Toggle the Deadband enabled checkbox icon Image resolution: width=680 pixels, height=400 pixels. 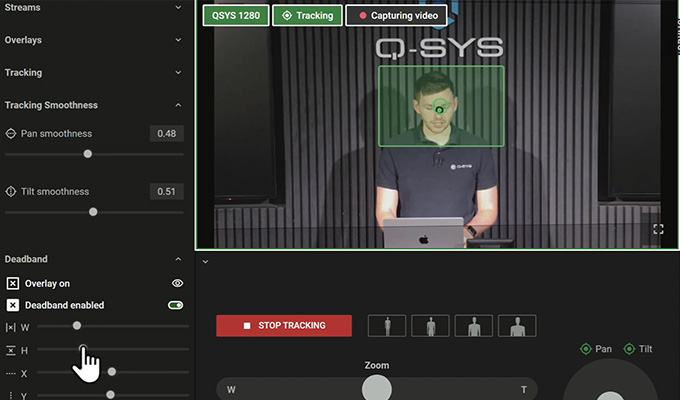point(13,305)
